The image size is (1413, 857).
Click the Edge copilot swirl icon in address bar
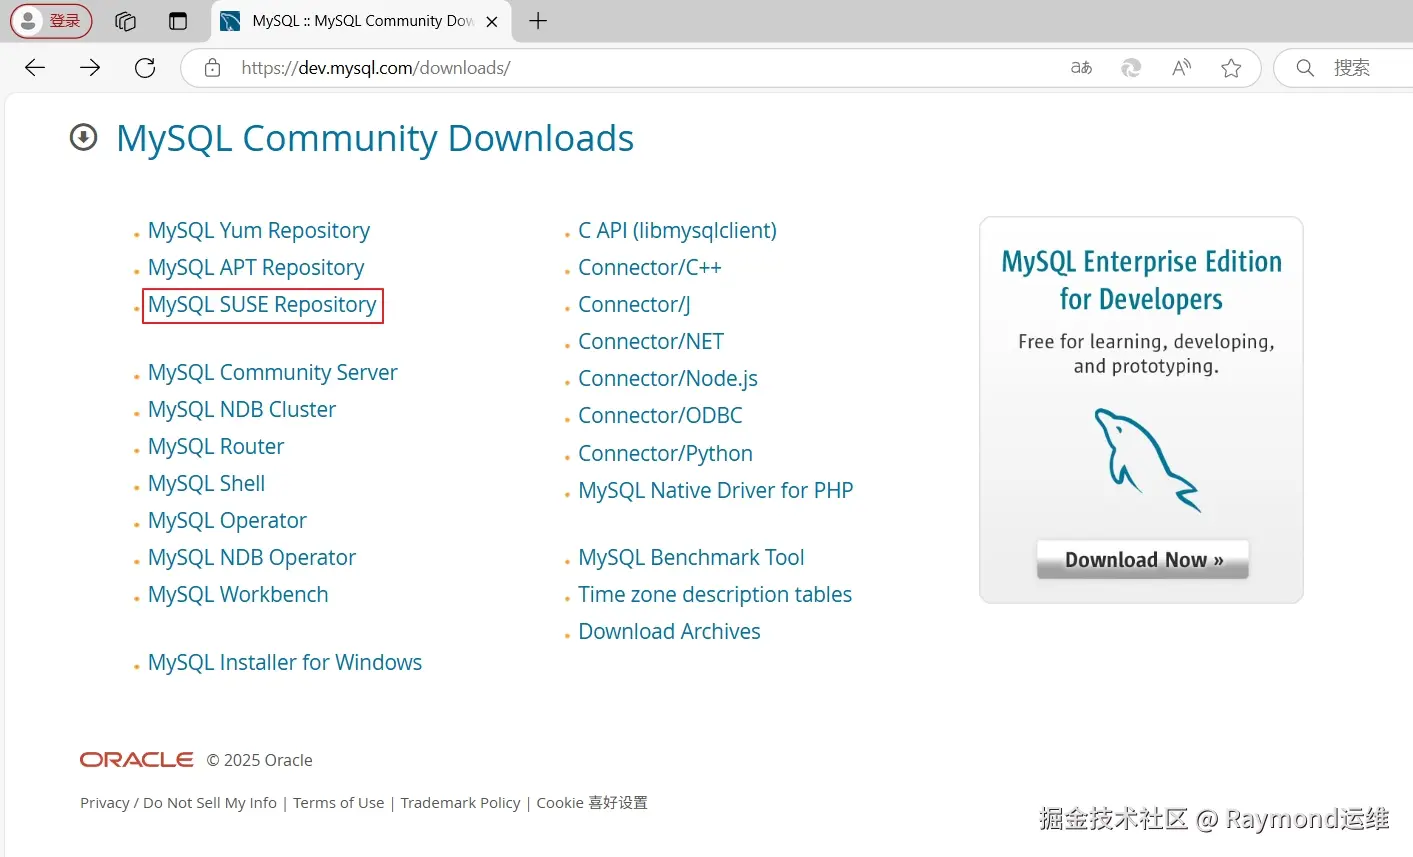click(x=1131, y=68)
